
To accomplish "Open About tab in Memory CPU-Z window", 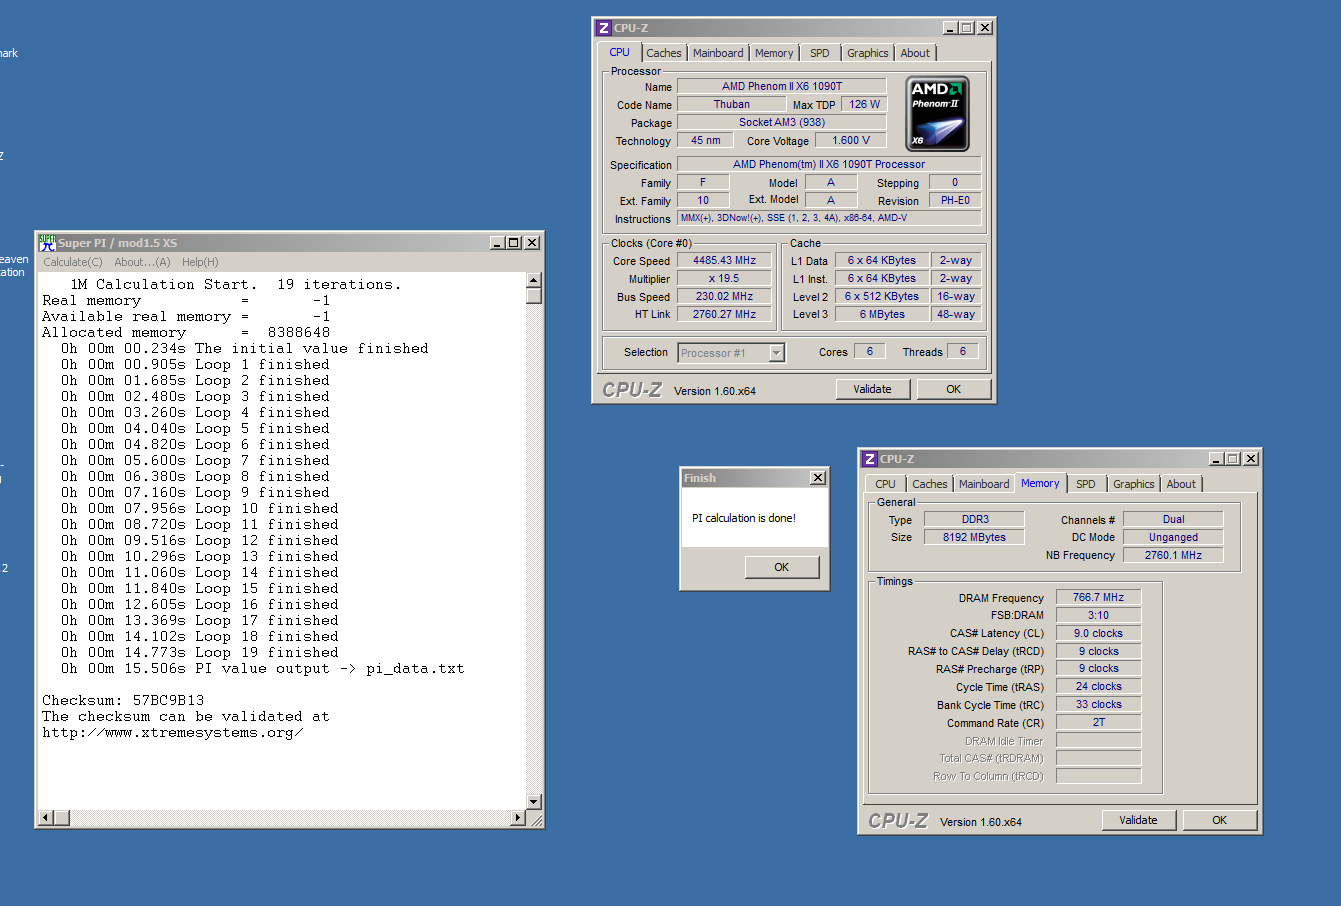I will [1181, 484].
